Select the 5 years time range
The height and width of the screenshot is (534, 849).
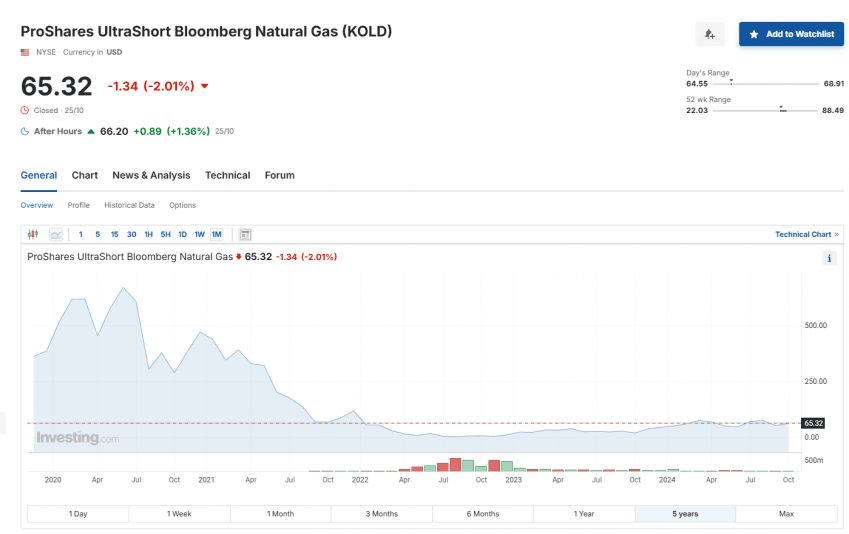point(685,514)
